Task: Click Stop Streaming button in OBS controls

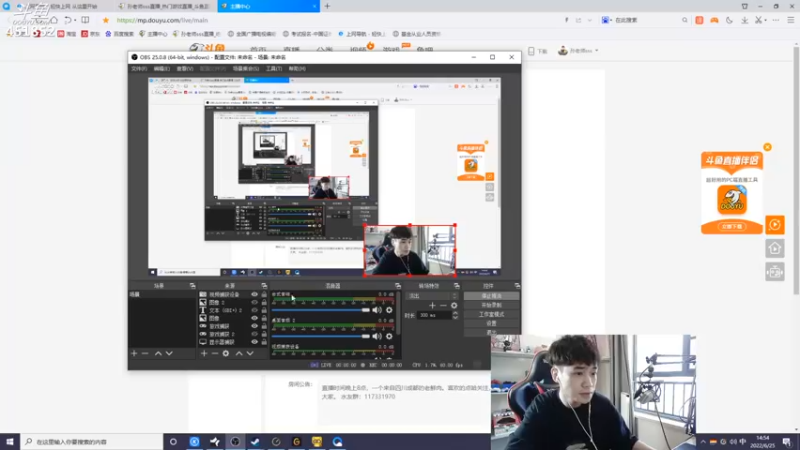Action: pos(491,296)
